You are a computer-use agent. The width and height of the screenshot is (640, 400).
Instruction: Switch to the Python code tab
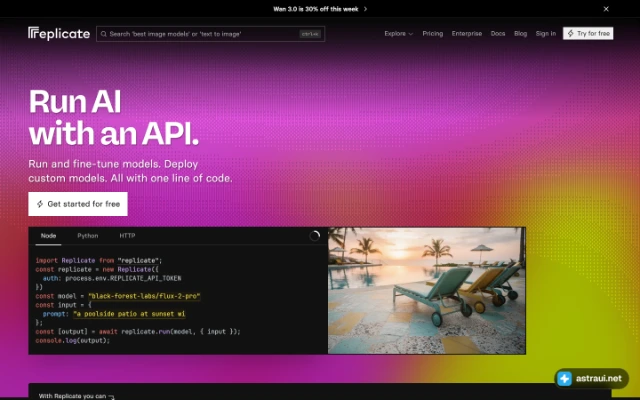coord(88,236)
